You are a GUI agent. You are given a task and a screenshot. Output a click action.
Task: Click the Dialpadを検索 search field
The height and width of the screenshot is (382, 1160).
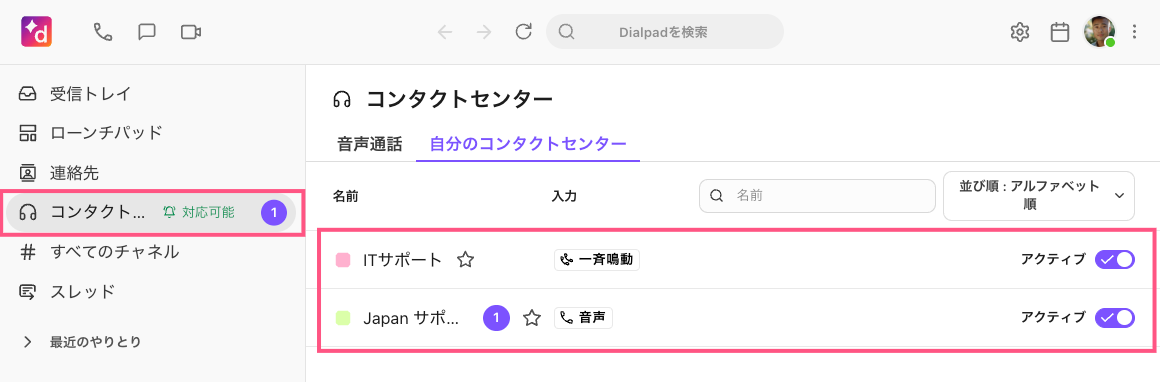coord(664,32)
